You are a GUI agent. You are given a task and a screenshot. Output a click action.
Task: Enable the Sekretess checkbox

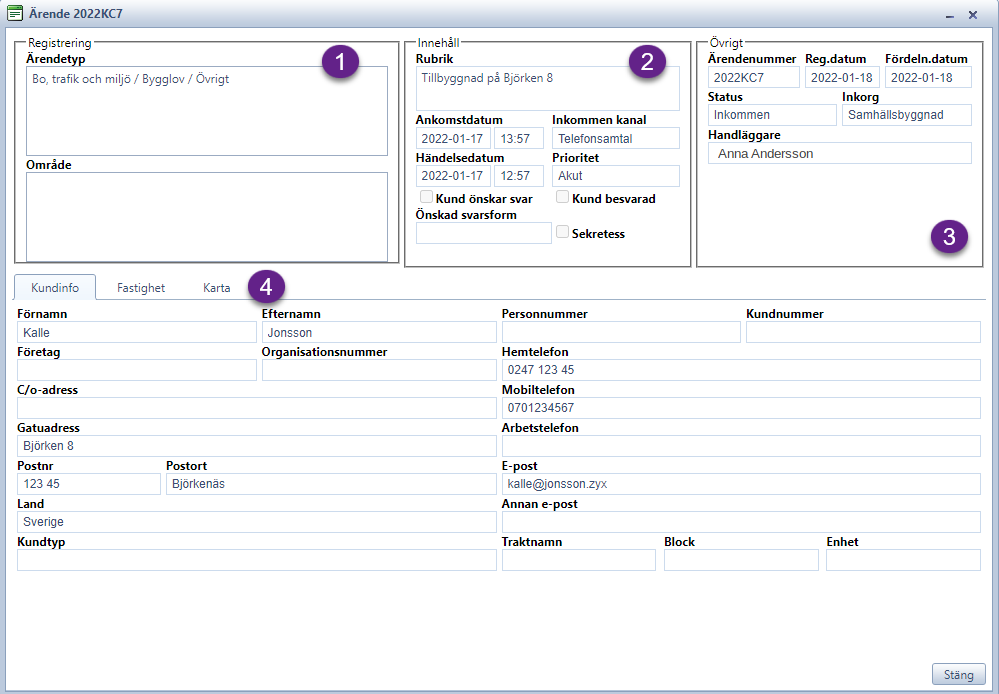tap(563, 232)
